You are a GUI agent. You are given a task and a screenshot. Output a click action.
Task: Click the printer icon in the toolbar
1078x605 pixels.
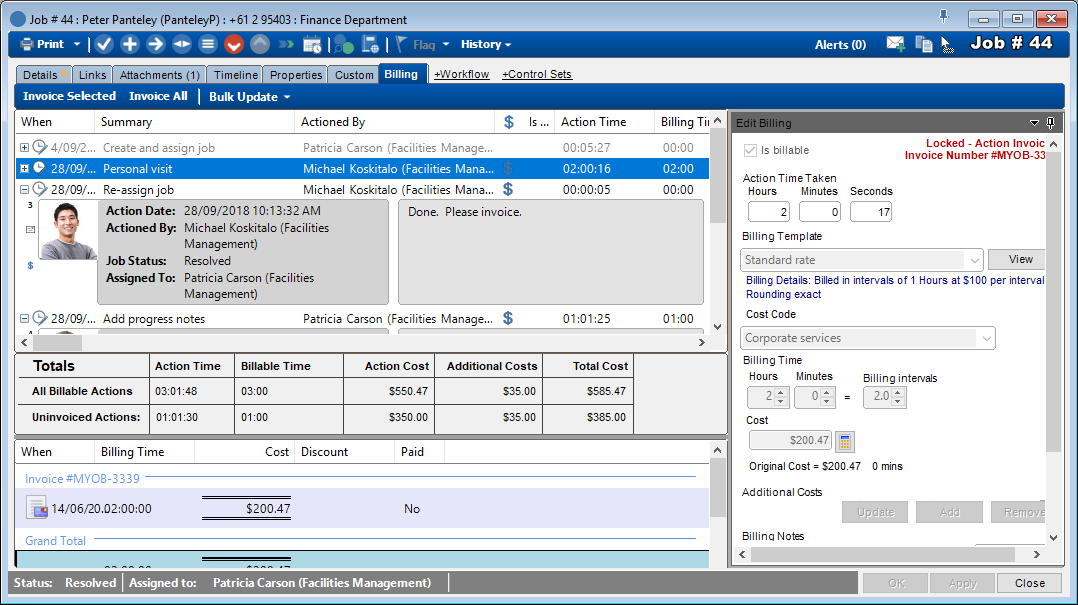[27, 45]
